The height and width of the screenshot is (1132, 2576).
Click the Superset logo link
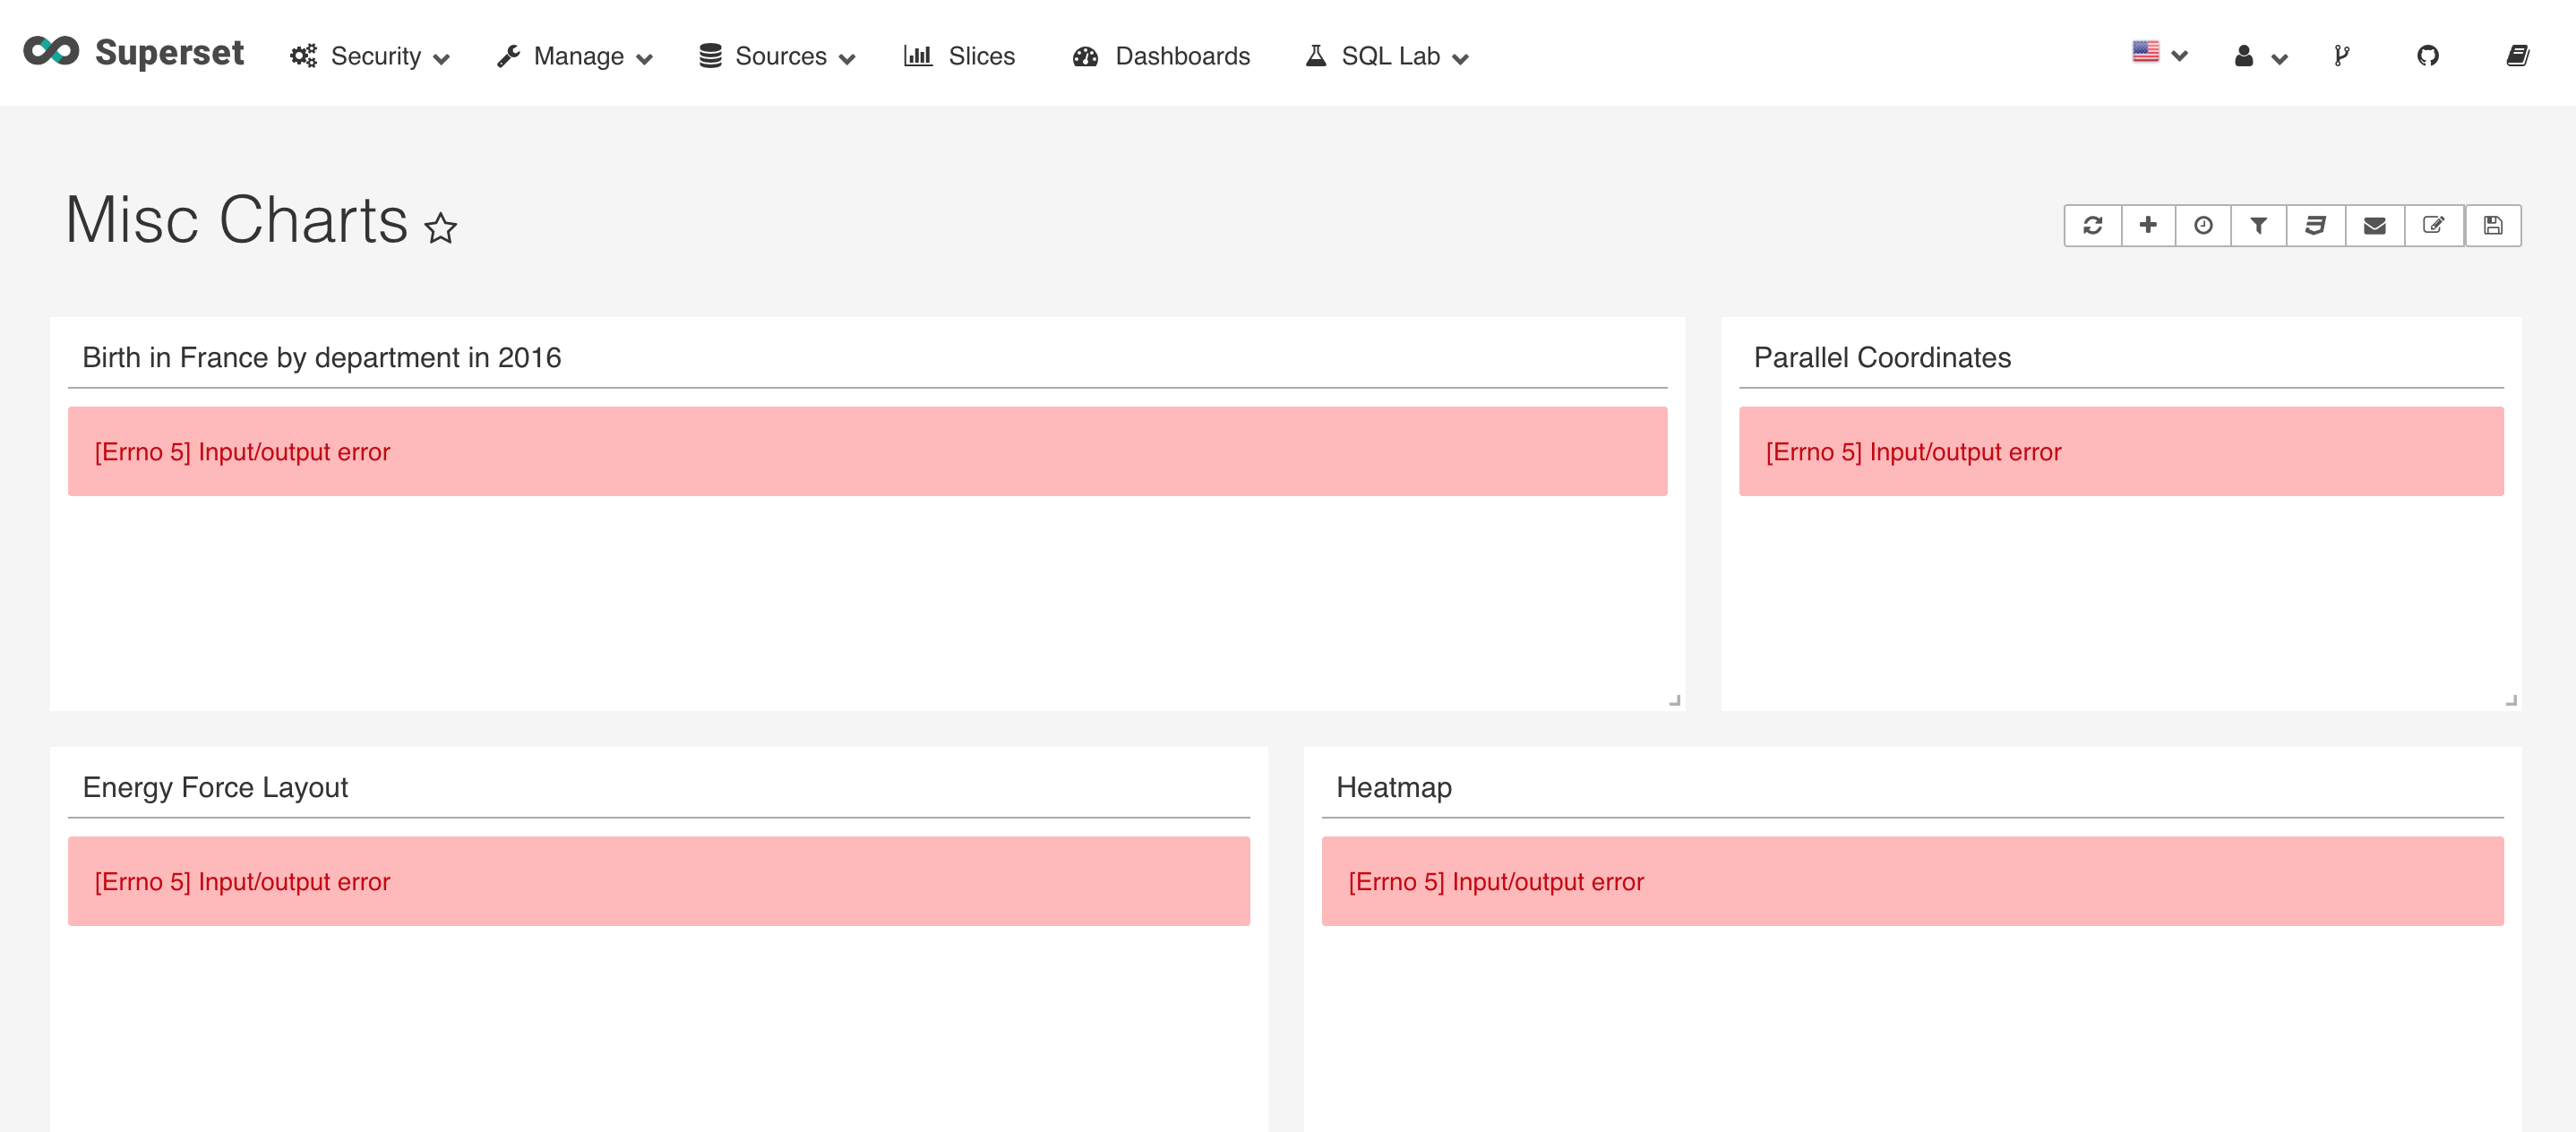[133, 52]
